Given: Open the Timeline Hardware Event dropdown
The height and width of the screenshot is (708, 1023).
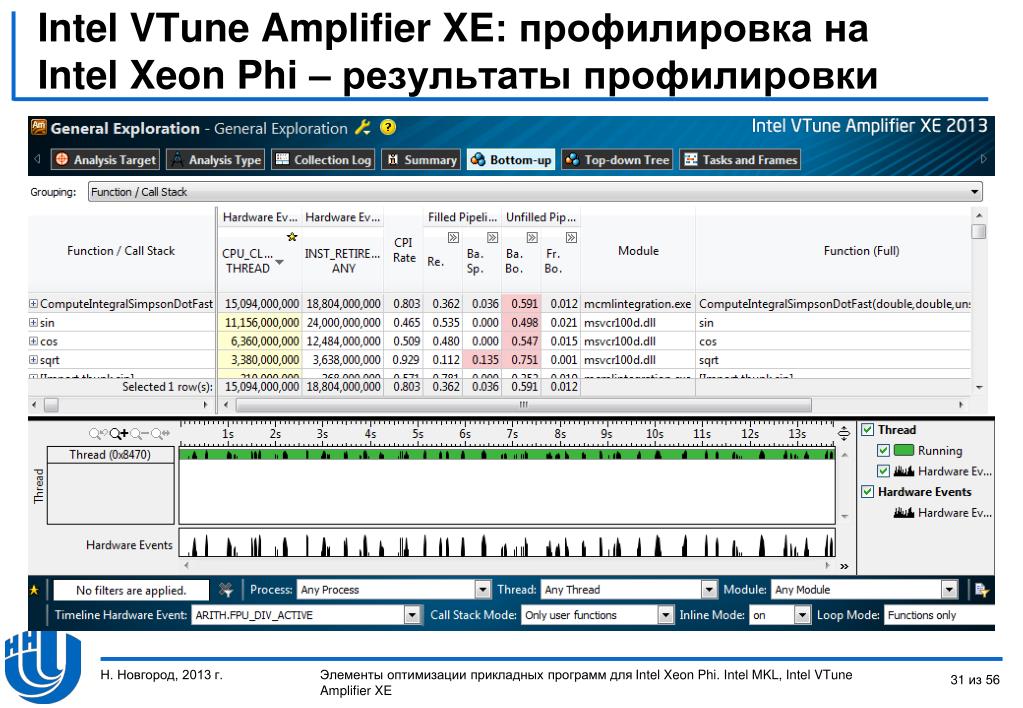Looking at the screenshot, I should point(305,615).
